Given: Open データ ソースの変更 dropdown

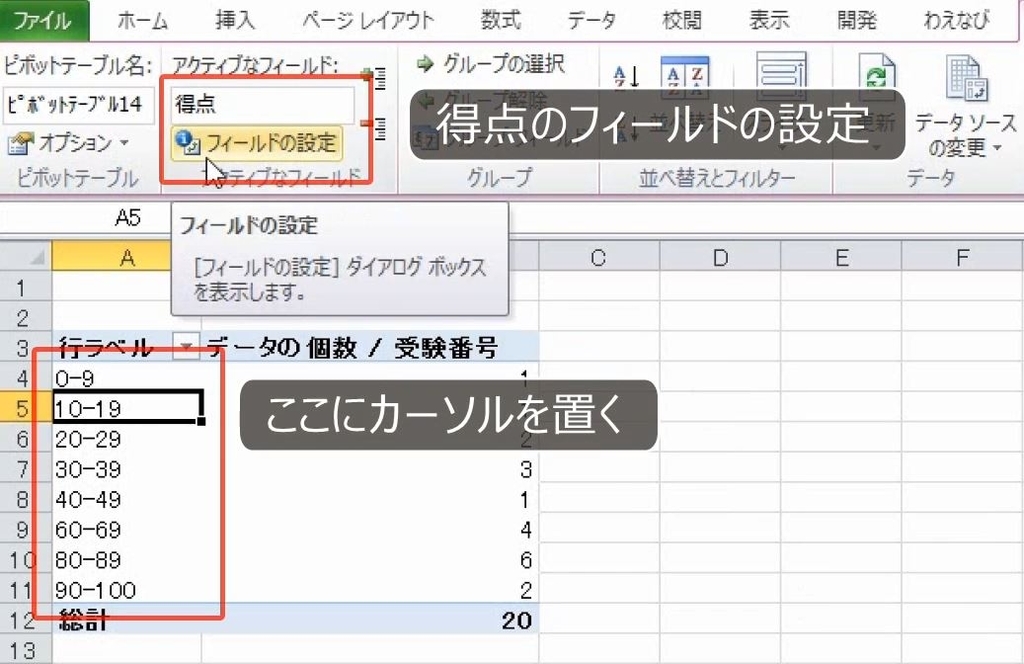Looking at the screenshot, I should click(x=965, y=108).
